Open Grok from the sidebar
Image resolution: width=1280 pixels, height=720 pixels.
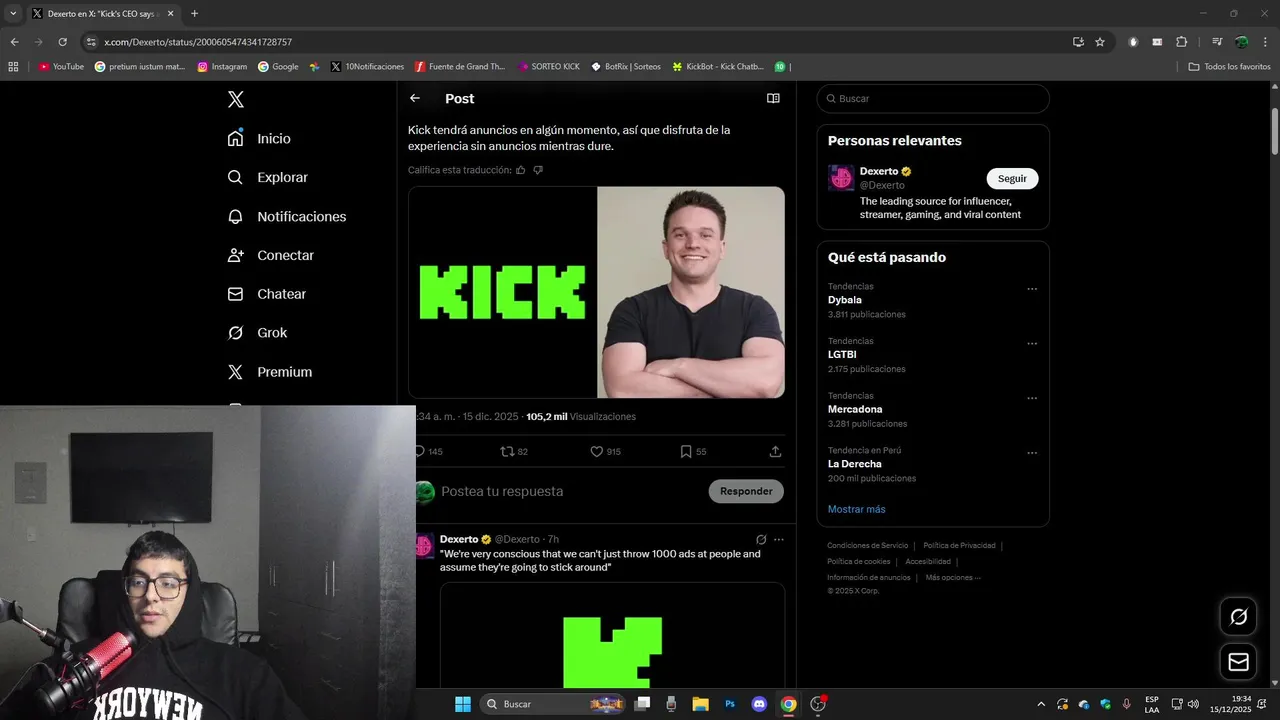[257, 333]
